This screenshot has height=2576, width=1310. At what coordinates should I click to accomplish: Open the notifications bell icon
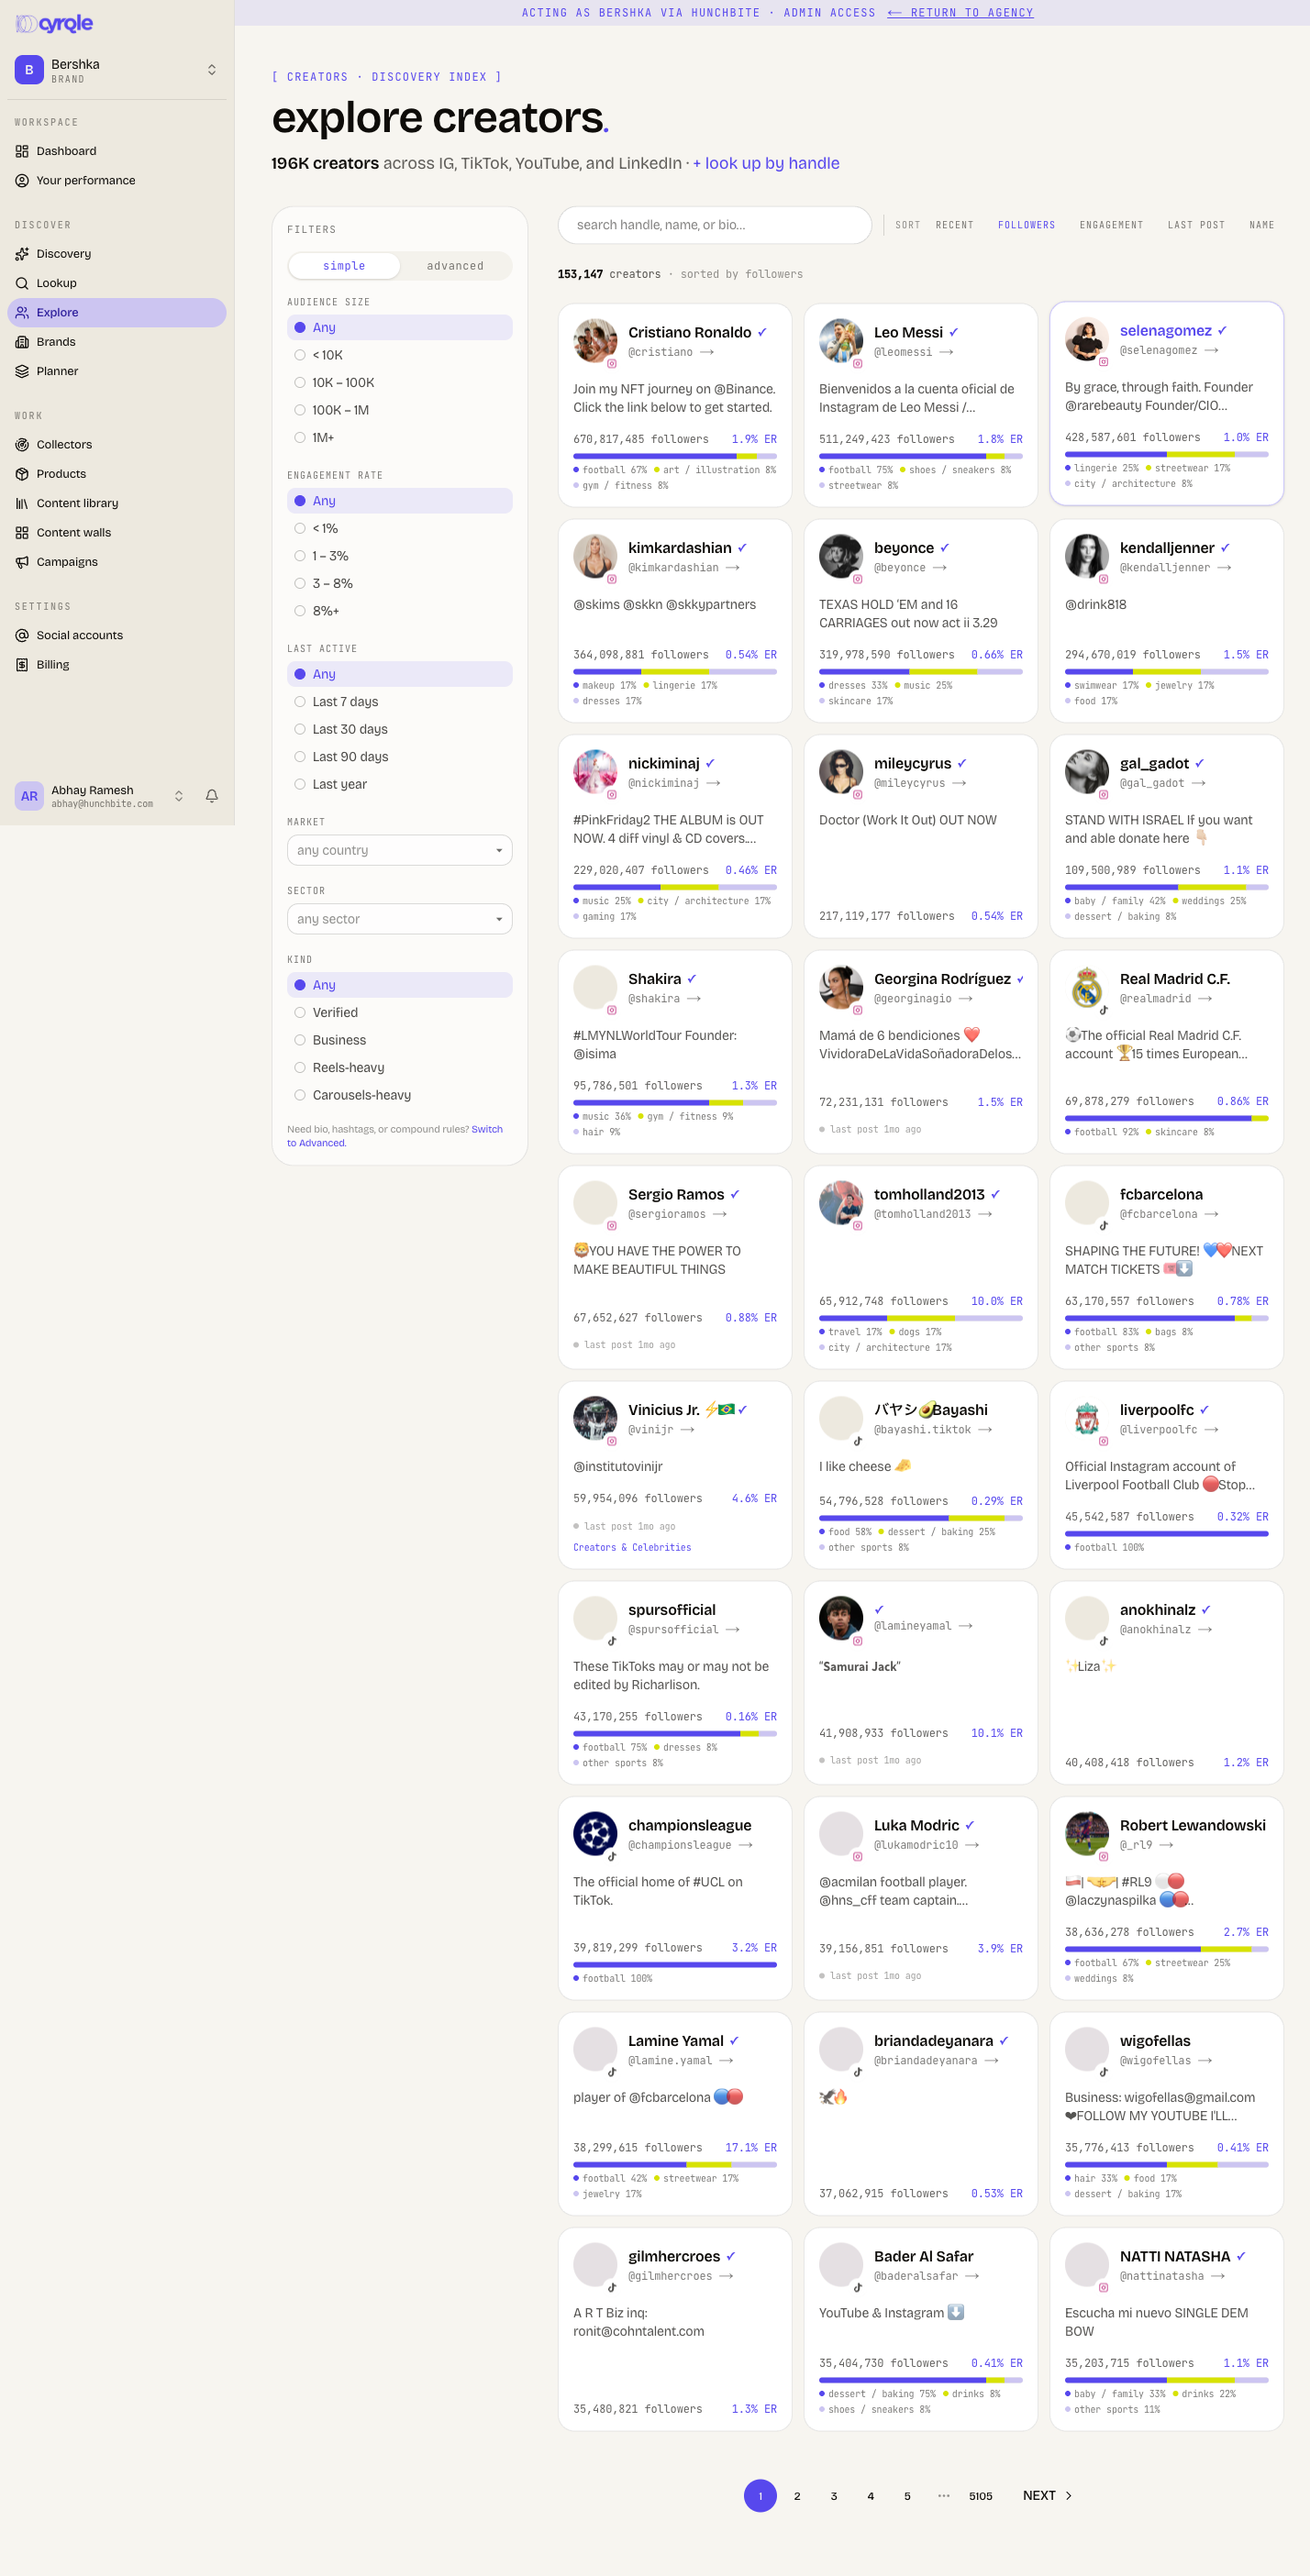pyautogui.click(x=212, y=796)
